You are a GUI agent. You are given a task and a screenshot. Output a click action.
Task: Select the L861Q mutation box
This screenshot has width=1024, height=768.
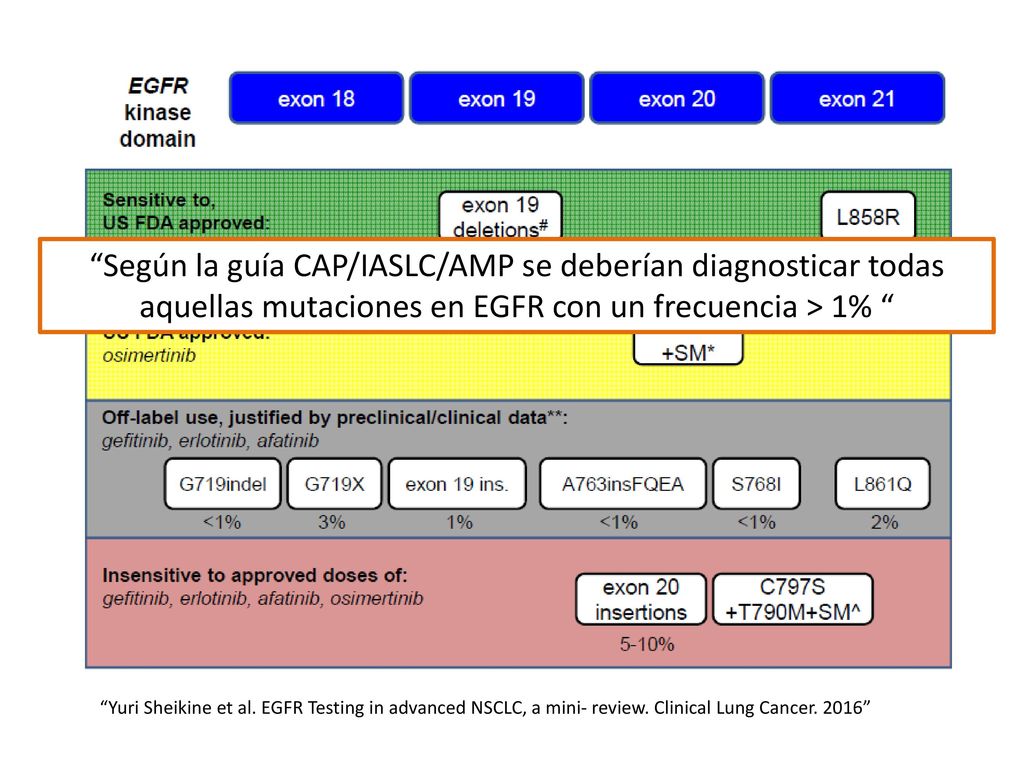[x=882, y=484]
